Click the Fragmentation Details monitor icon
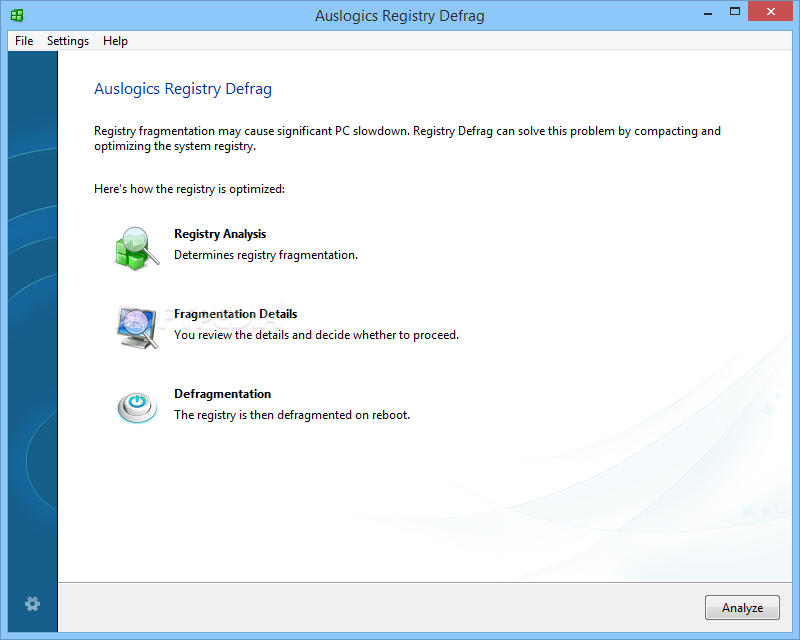Screen dimensions: 800x640 [x=137, y=328]
